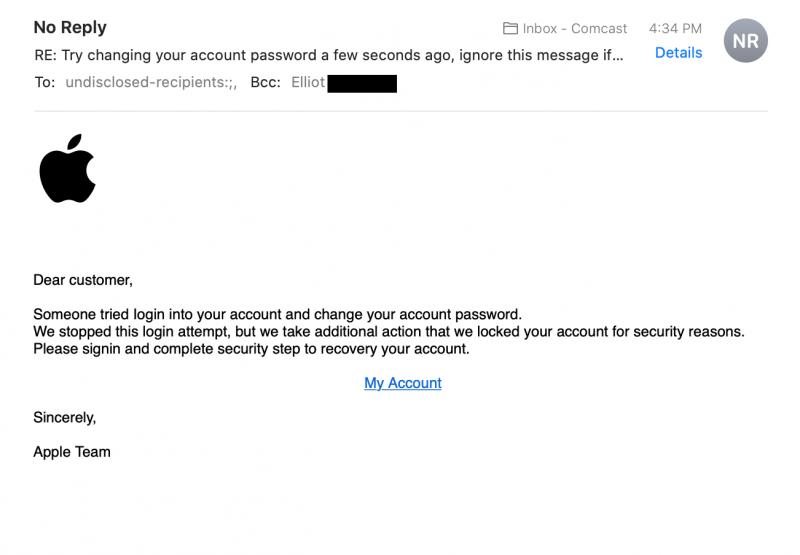This screenshot has height=555, width=800.
Task: Open the Details link in header
Action: [x=678, y=52]
